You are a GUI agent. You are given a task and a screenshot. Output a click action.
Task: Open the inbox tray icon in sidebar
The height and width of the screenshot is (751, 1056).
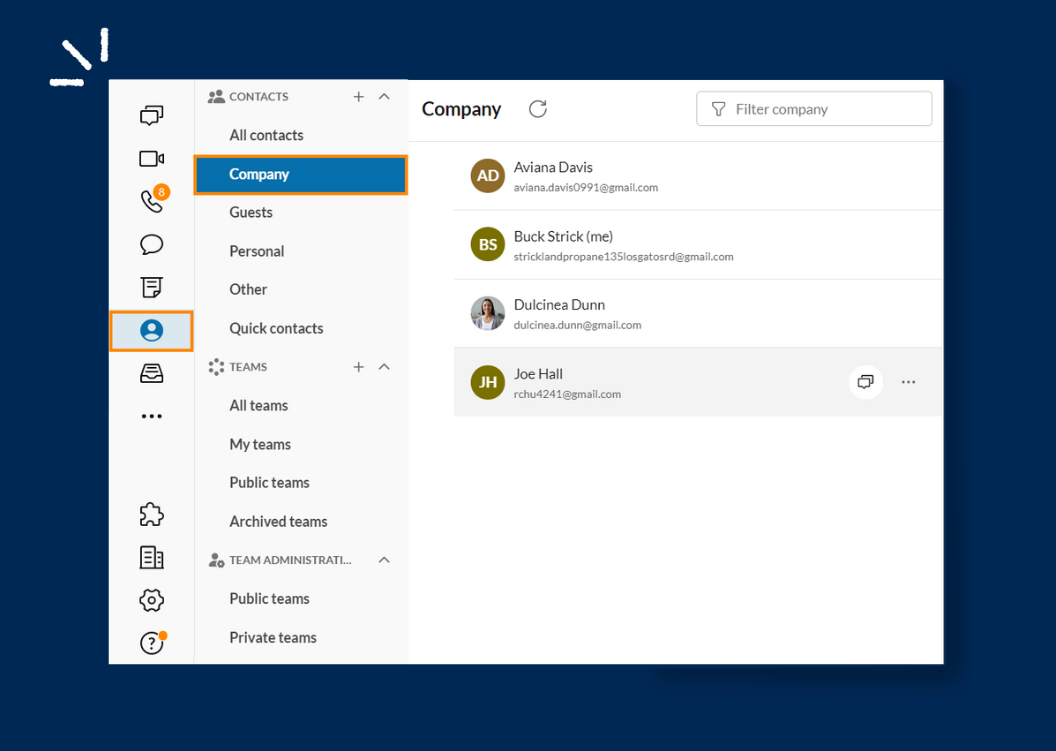click(x=151, y=374)
